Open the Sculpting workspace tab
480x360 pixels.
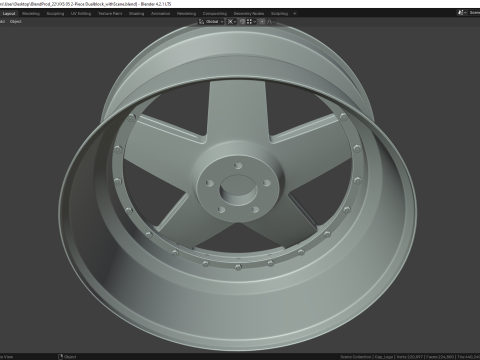point(55,14)
